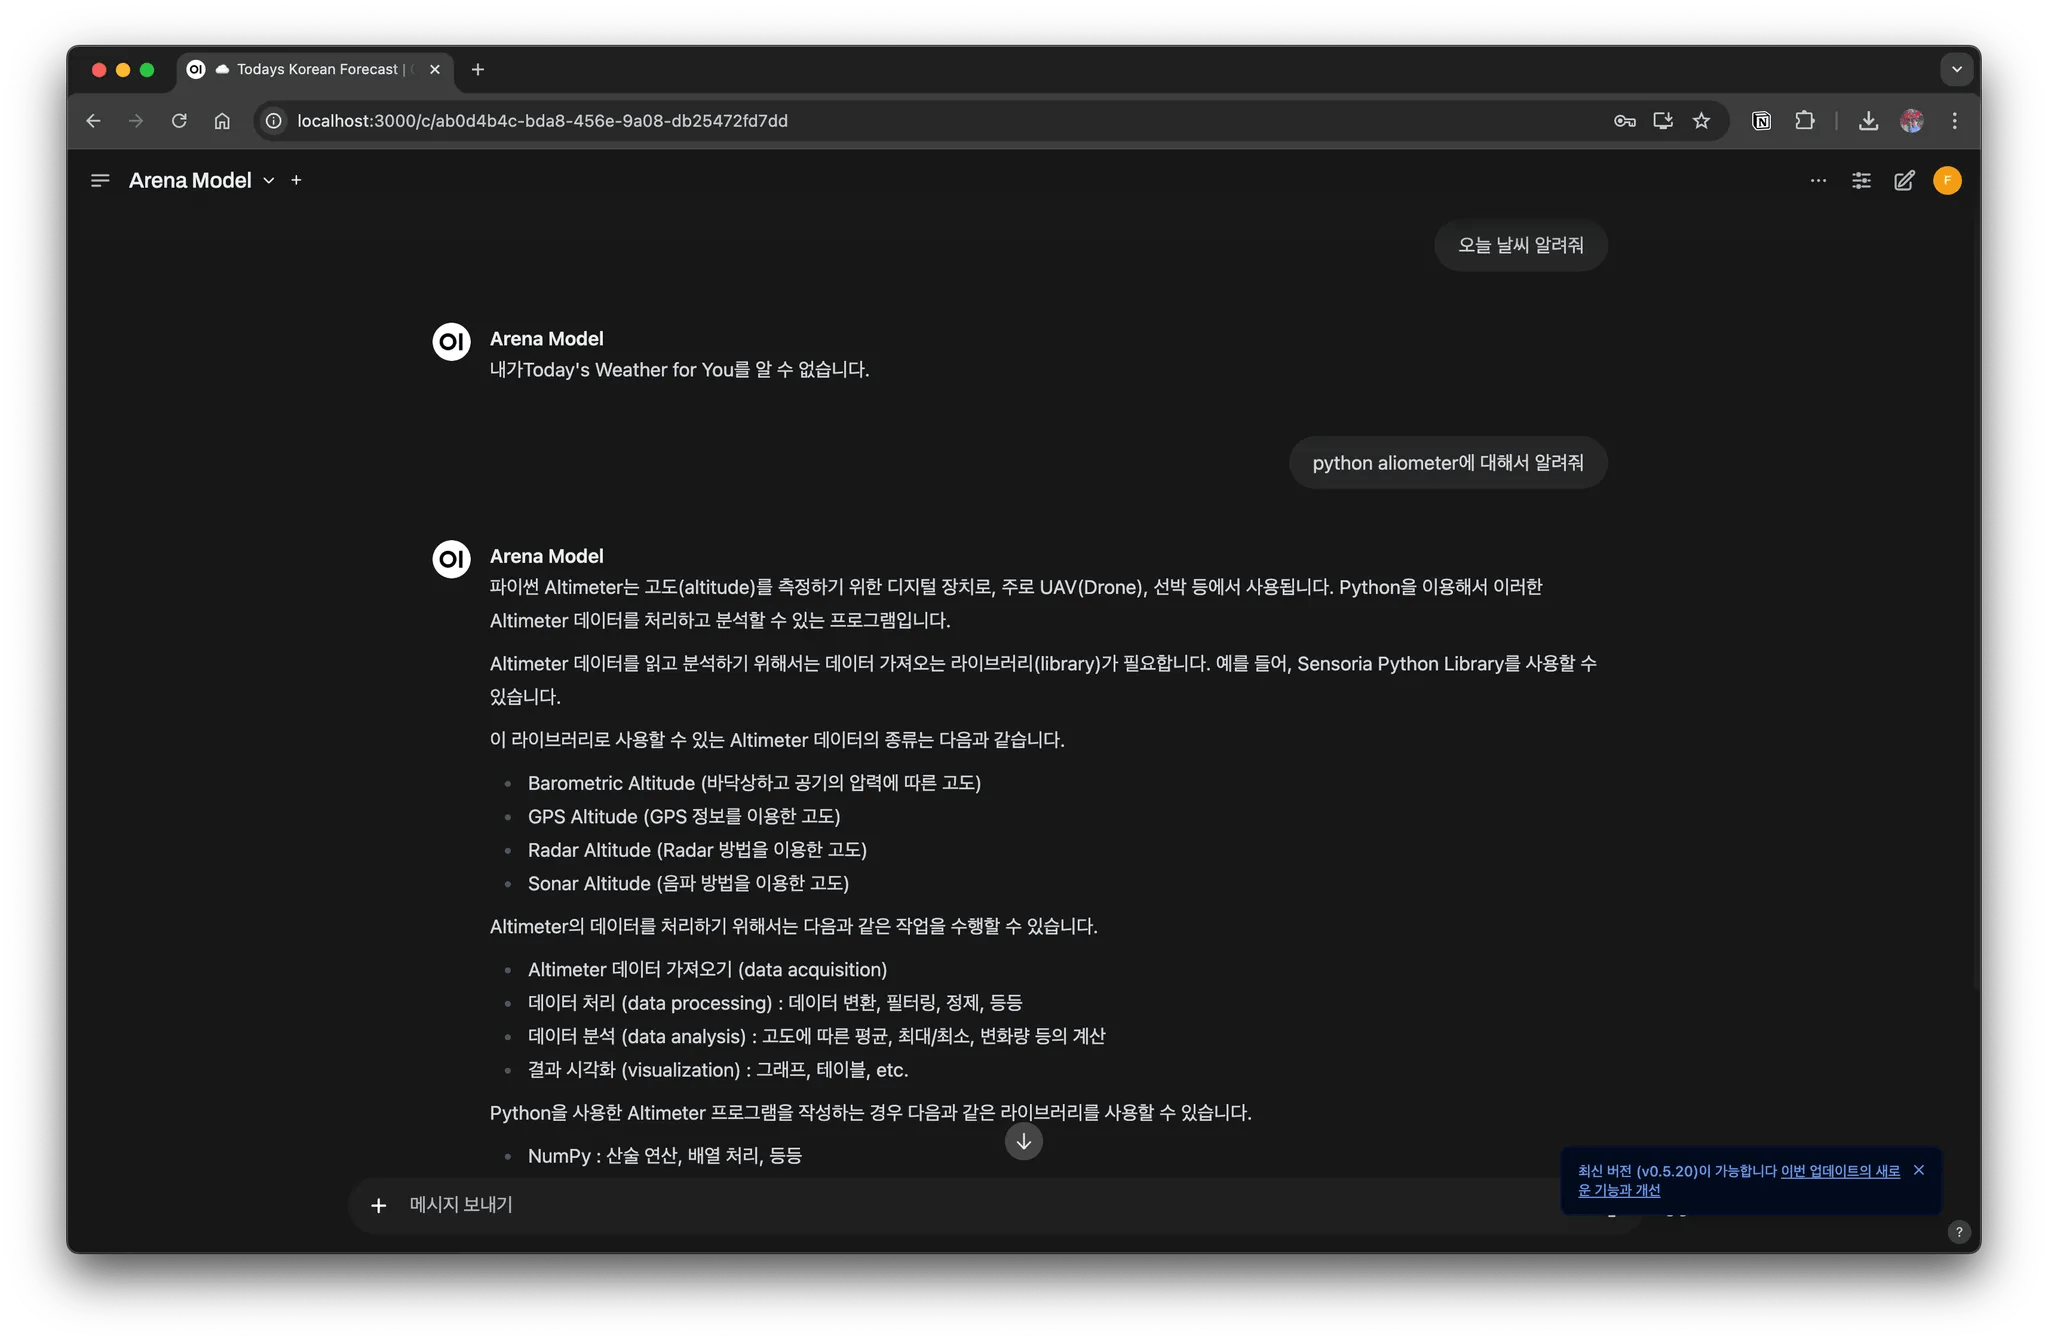The height and width of the screenshot is (1342, 2048).
Task: Select the Todays Korean Forecast tab
Action: click(x=315, y=69)
